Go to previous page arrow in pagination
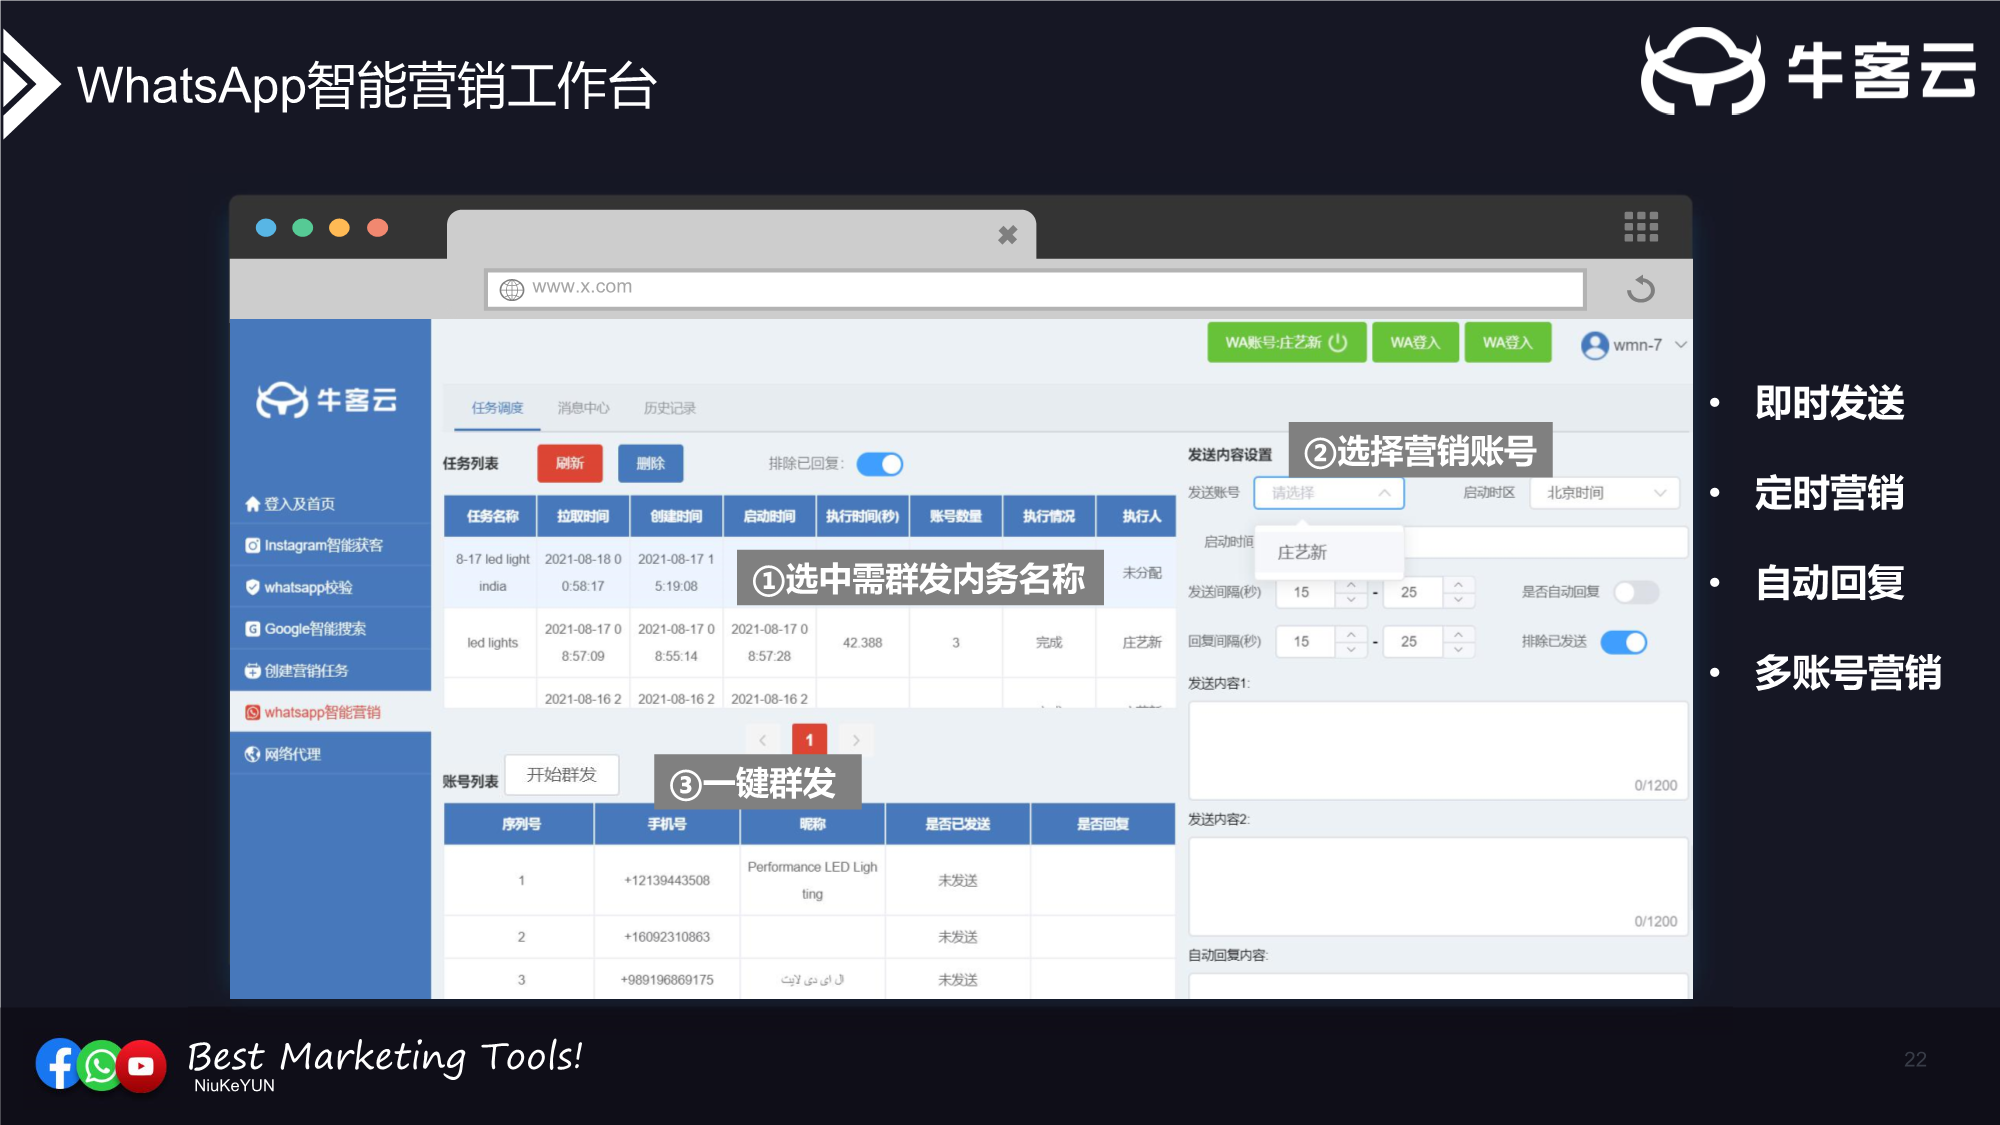 click(762, 740)
